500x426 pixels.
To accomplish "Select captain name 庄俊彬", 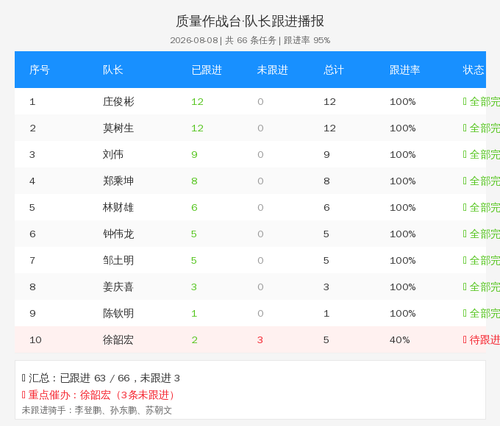I will click(x=118, y=102).
